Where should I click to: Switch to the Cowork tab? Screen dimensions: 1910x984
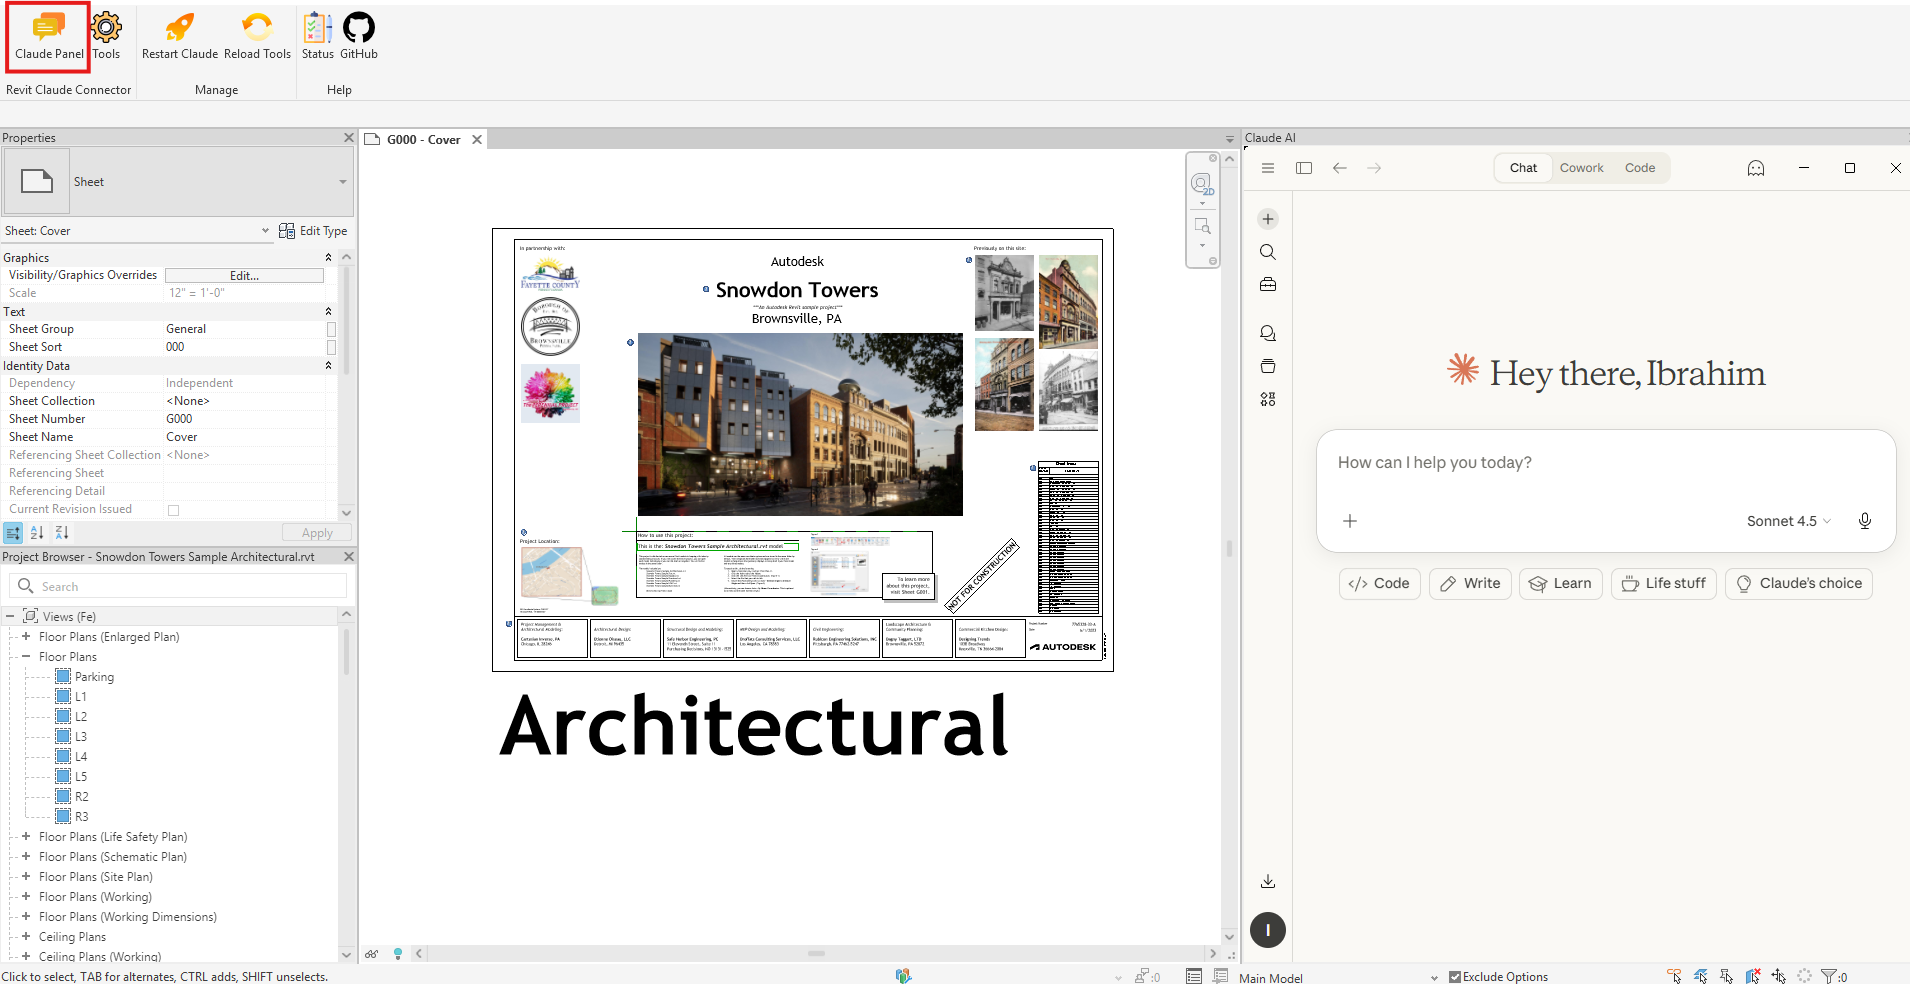pyautogui.click(x=1581, y=168)
